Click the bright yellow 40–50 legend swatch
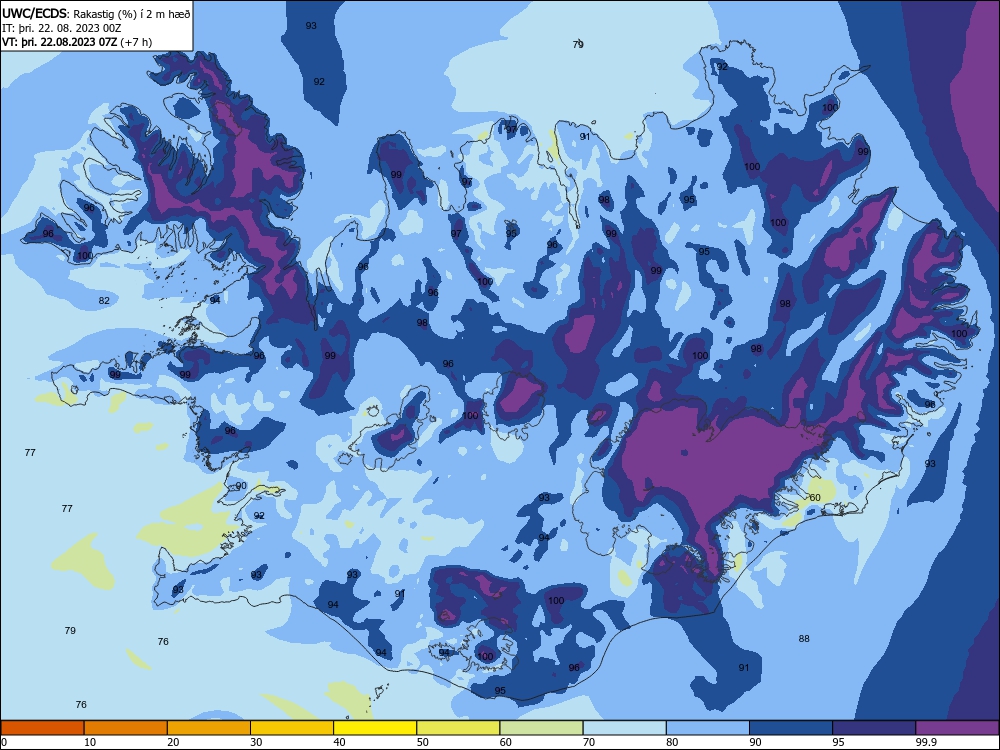This screenshot has height=750, width=1000. (375, 728)
